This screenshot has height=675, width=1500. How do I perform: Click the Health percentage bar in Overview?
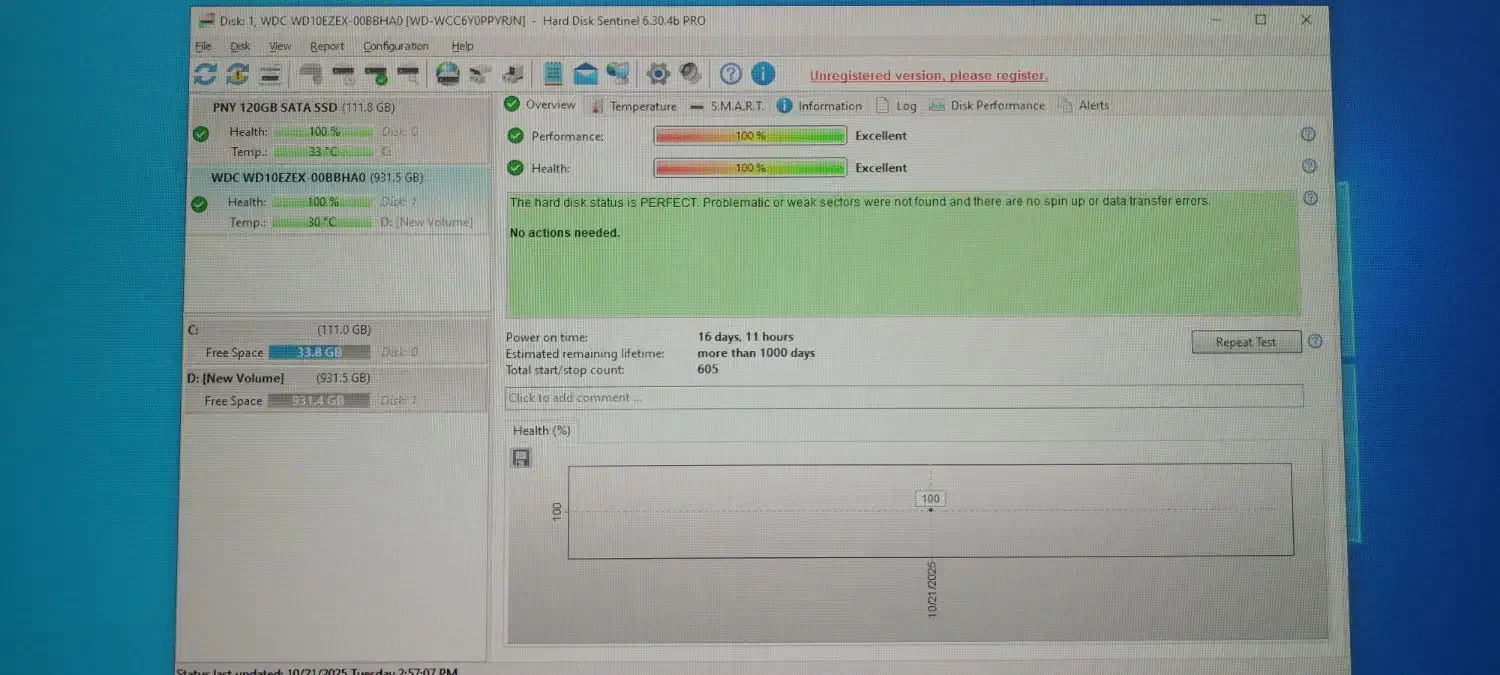point(750,168)
